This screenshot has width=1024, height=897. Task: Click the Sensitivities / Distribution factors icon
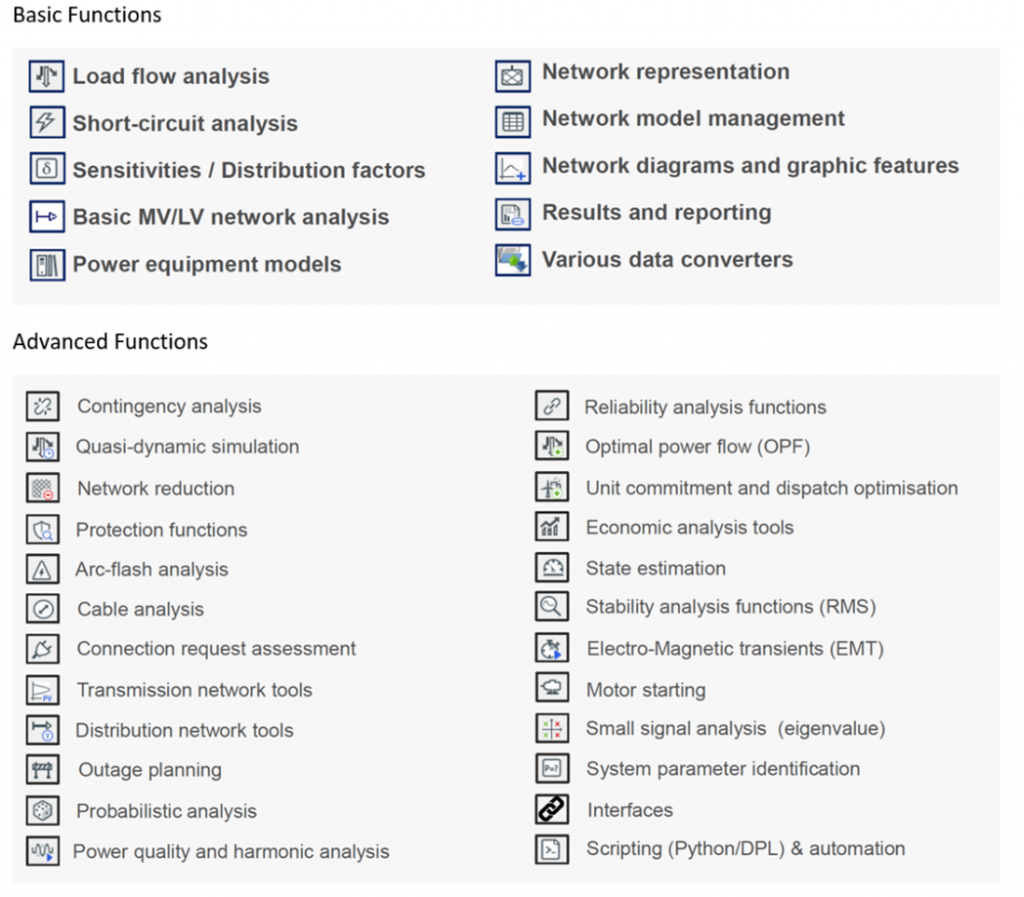[x=46, y=169]
